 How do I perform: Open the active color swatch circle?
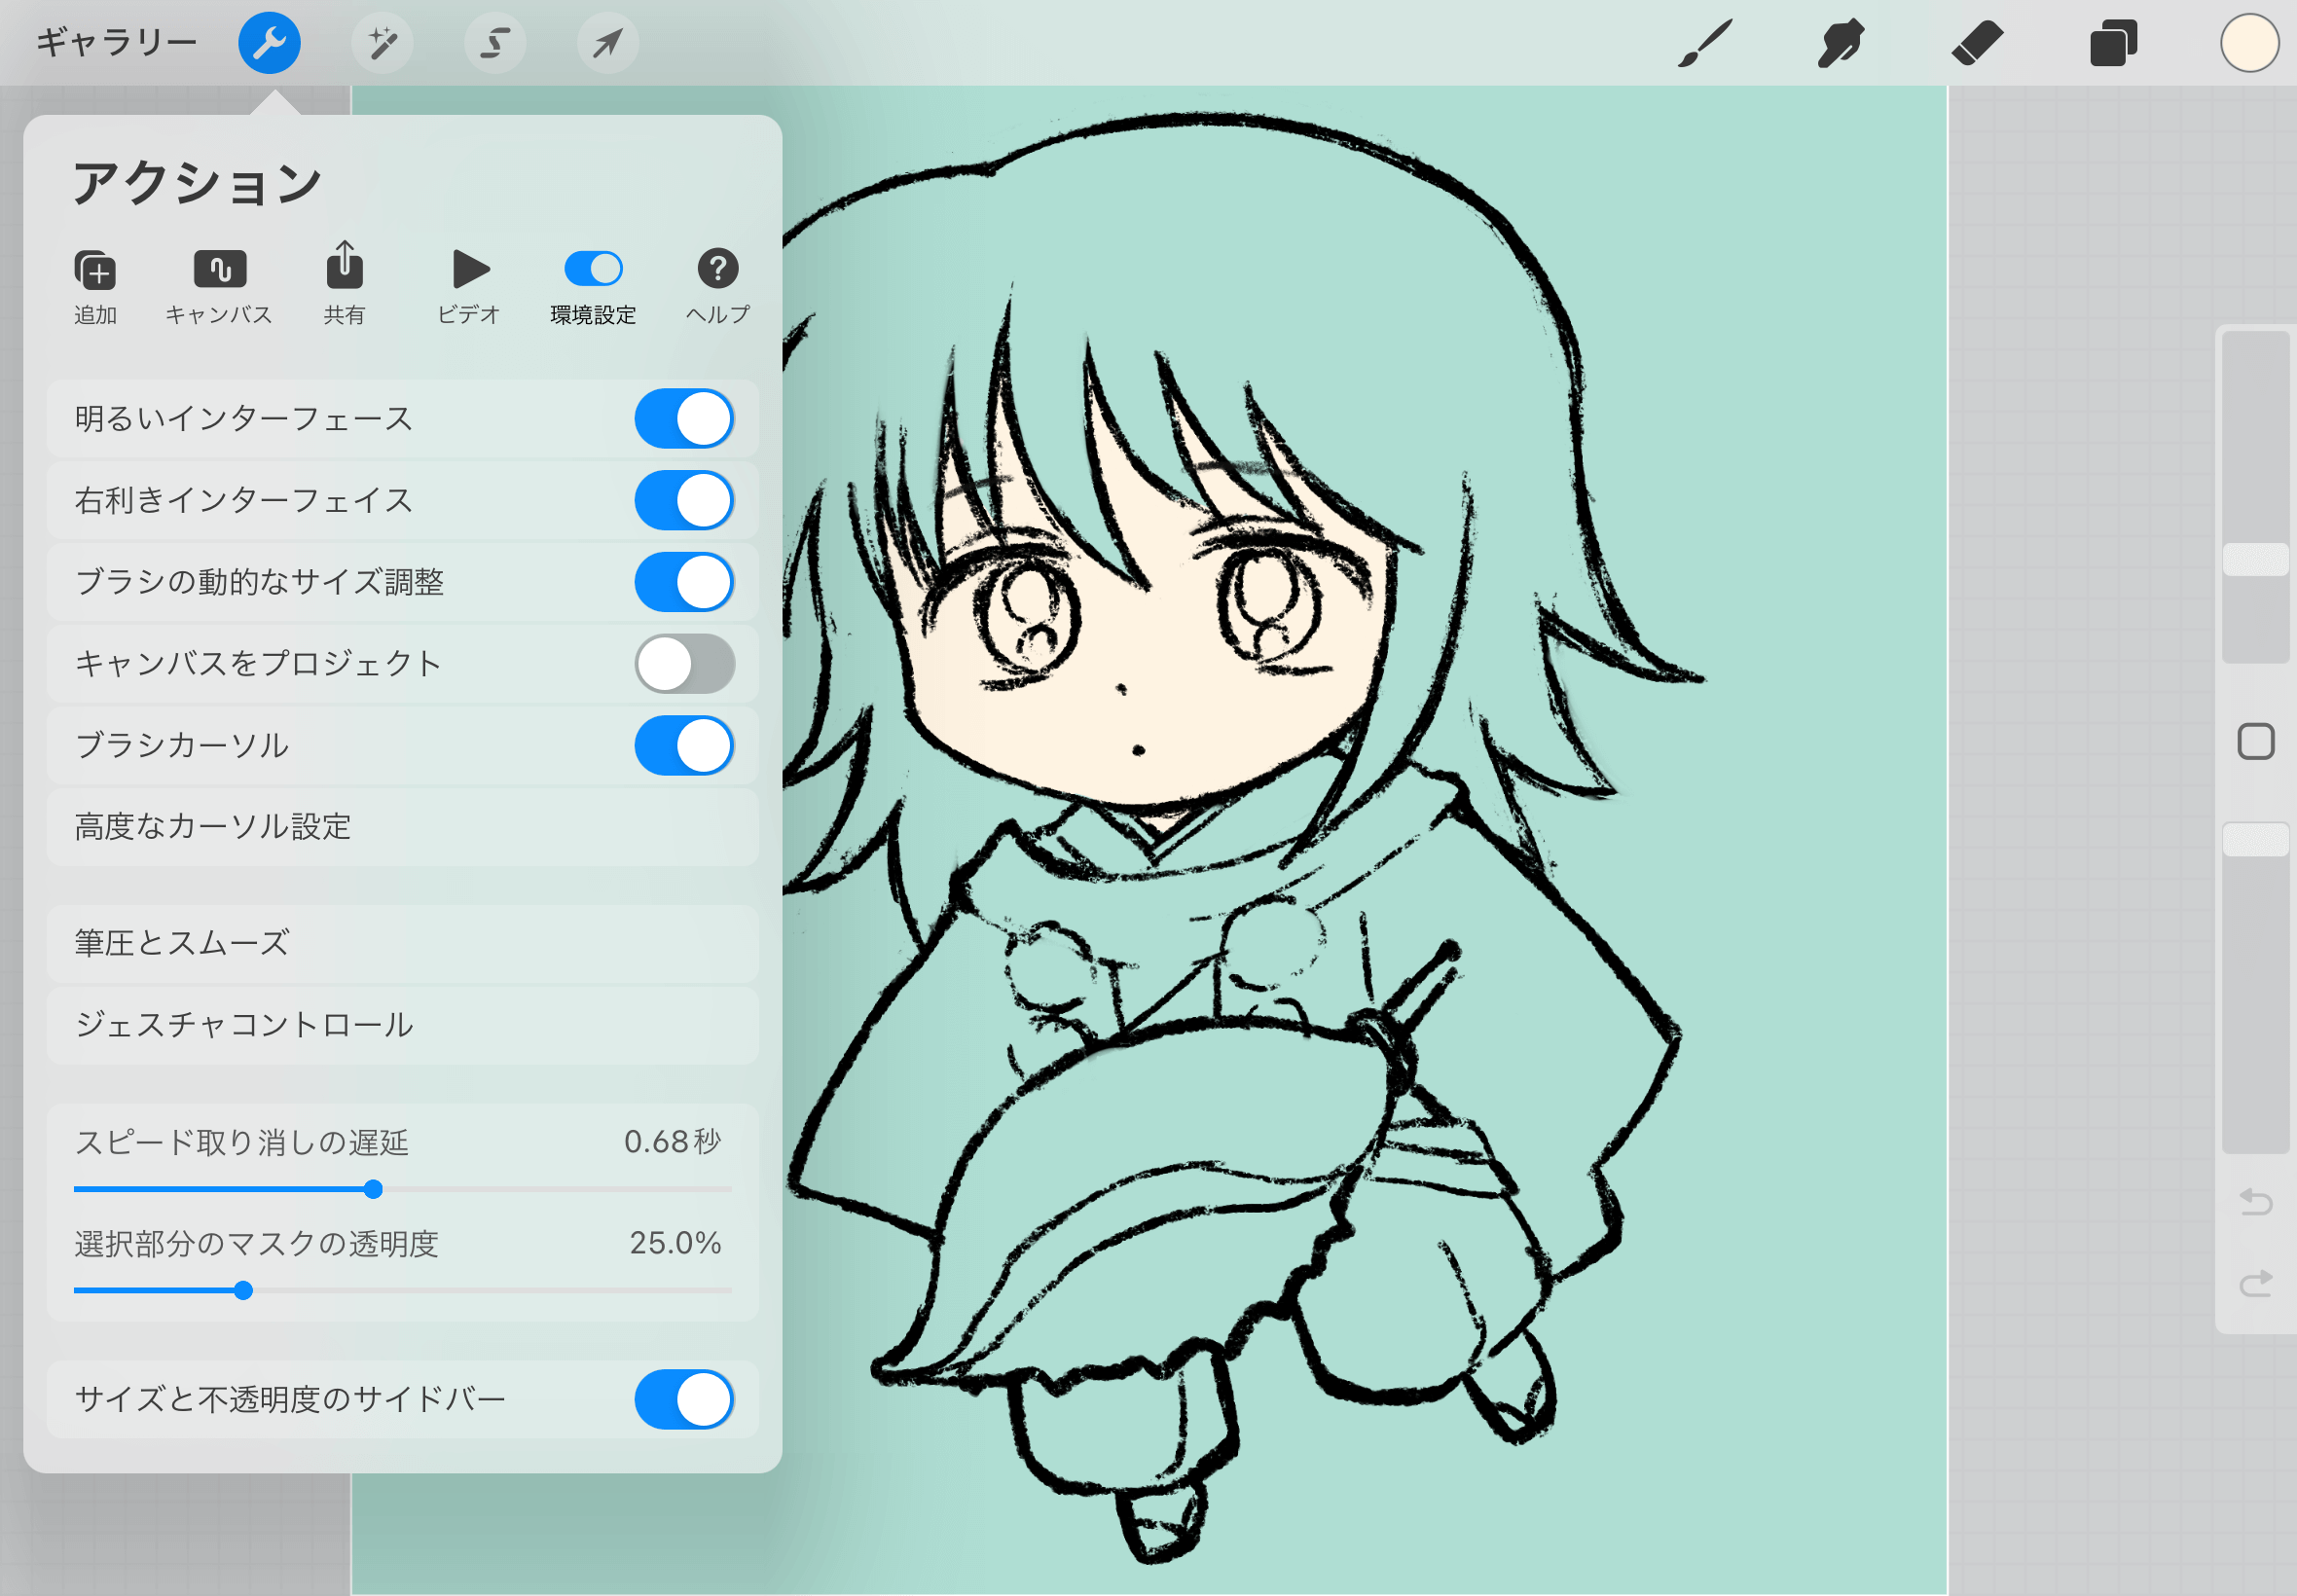[x=2249, y=43]
